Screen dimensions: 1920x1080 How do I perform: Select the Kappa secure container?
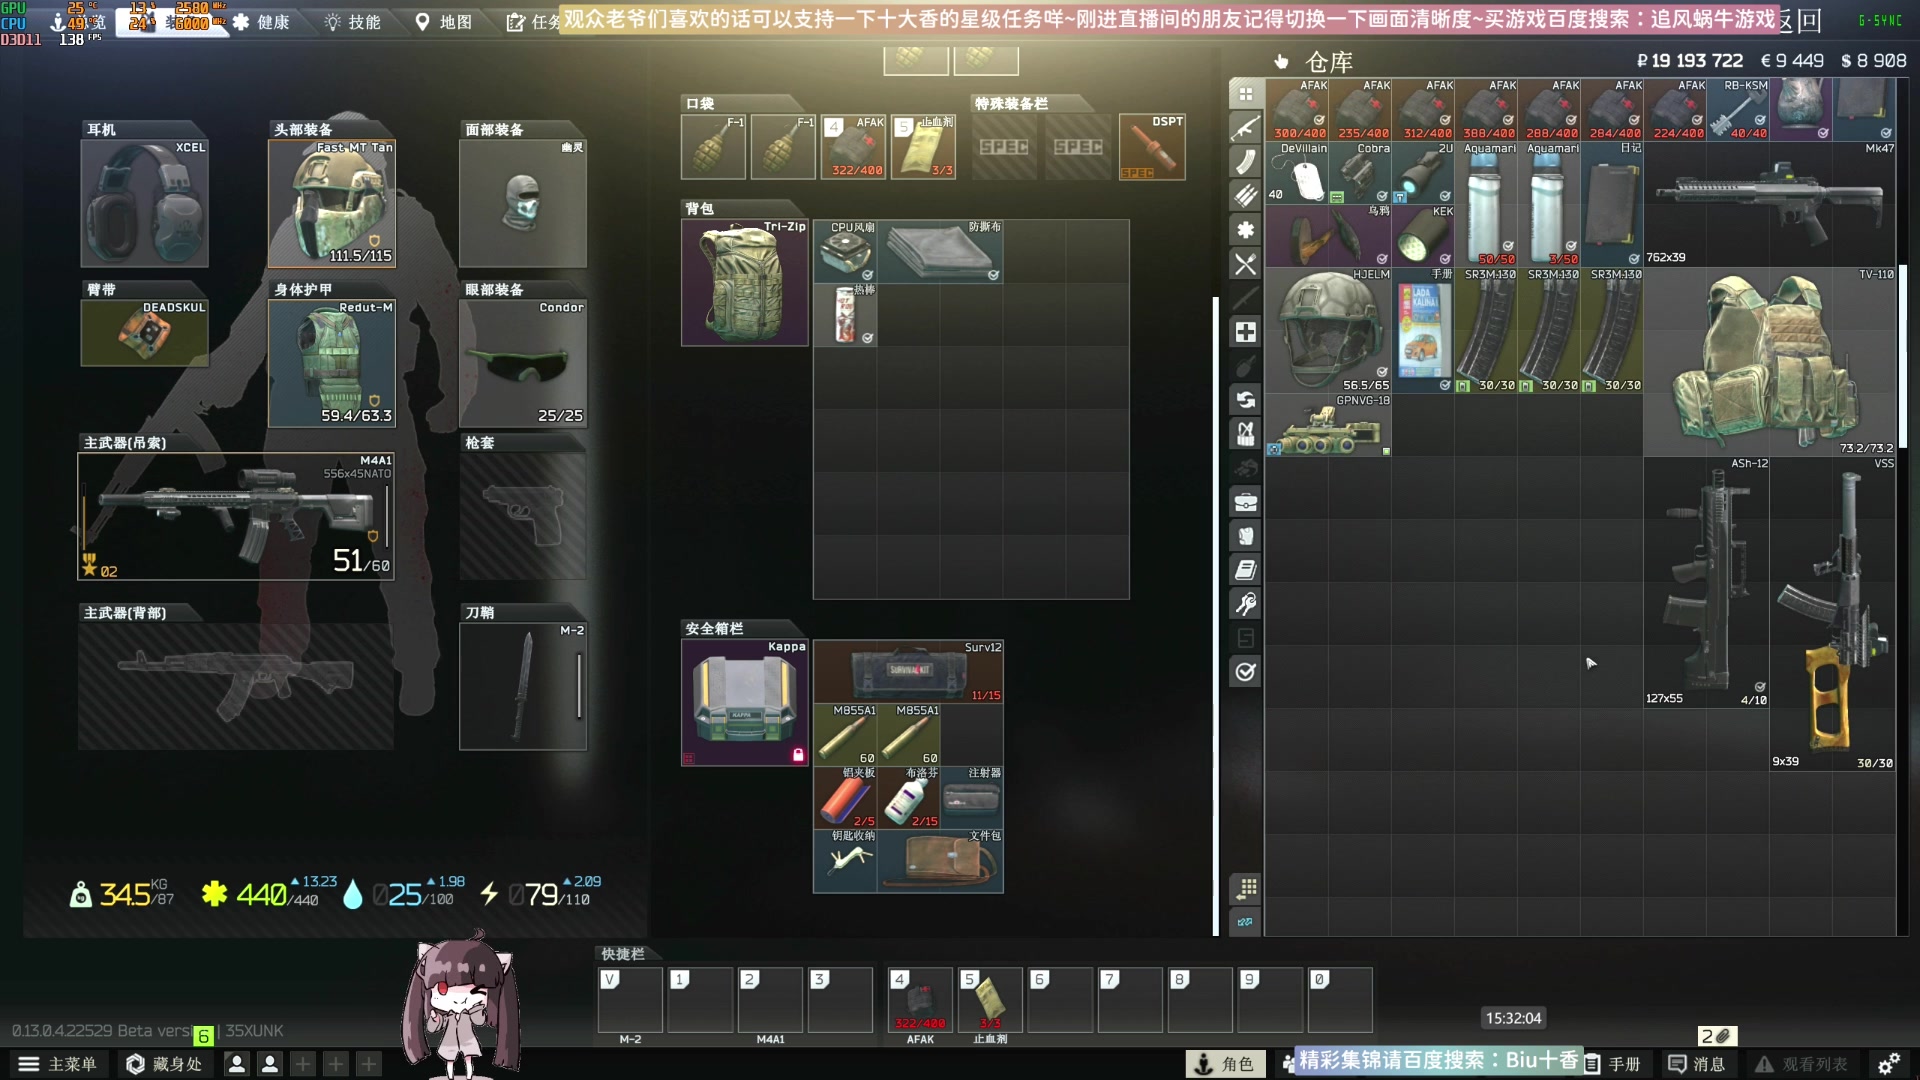coord(745,702)
